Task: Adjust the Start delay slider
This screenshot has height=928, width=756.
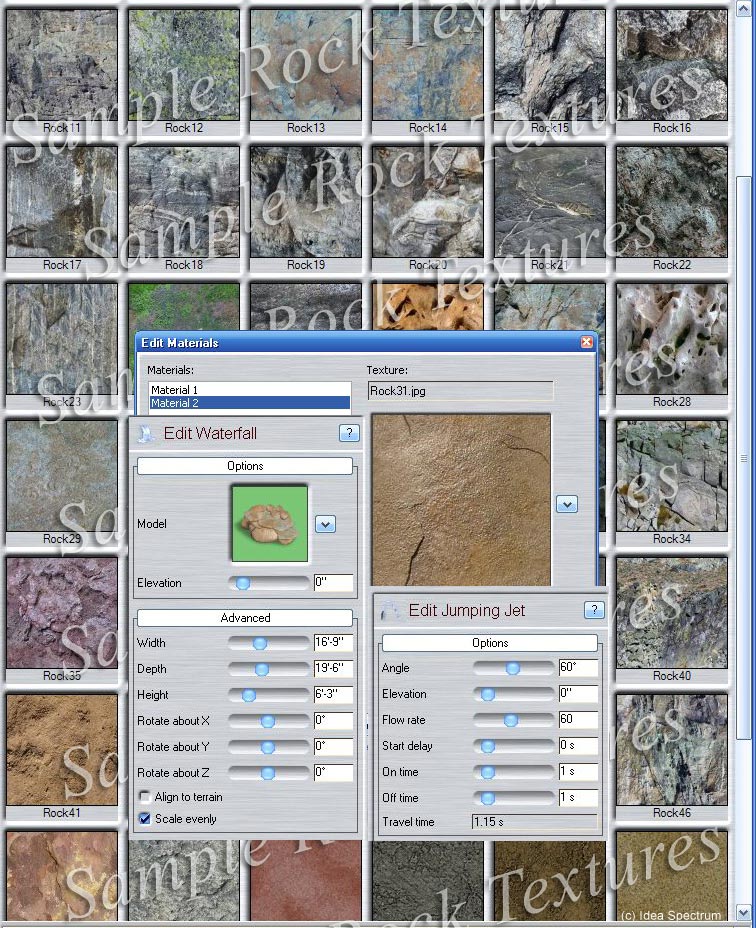Action: 513,746
